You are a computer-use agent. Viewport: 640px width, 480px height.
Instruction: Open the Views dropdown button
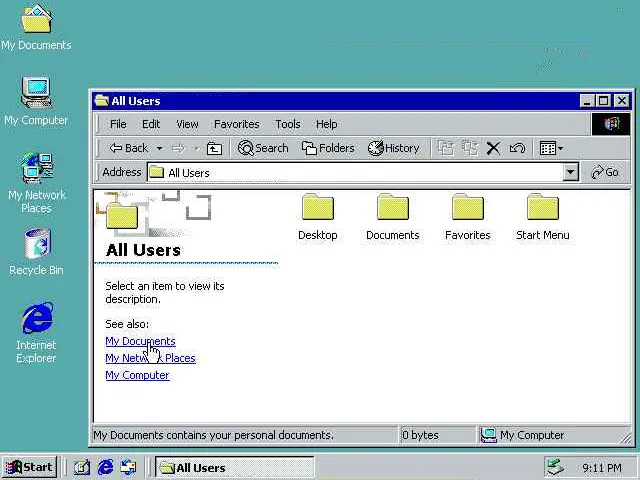[551, 148]
